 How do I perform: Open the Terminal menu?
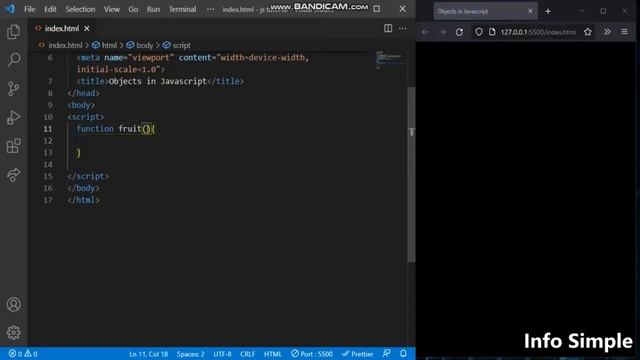(182, 9)
